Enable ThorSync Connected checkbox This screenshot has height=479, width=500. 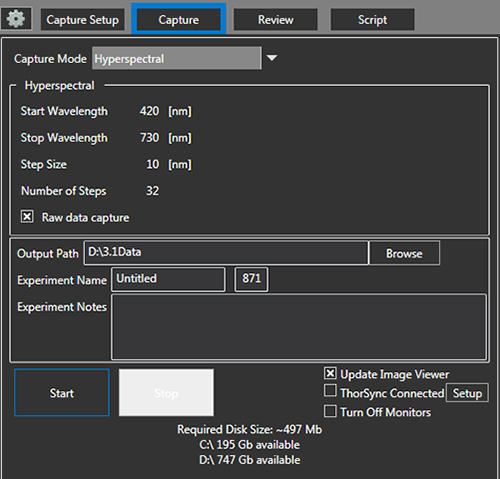330,391
